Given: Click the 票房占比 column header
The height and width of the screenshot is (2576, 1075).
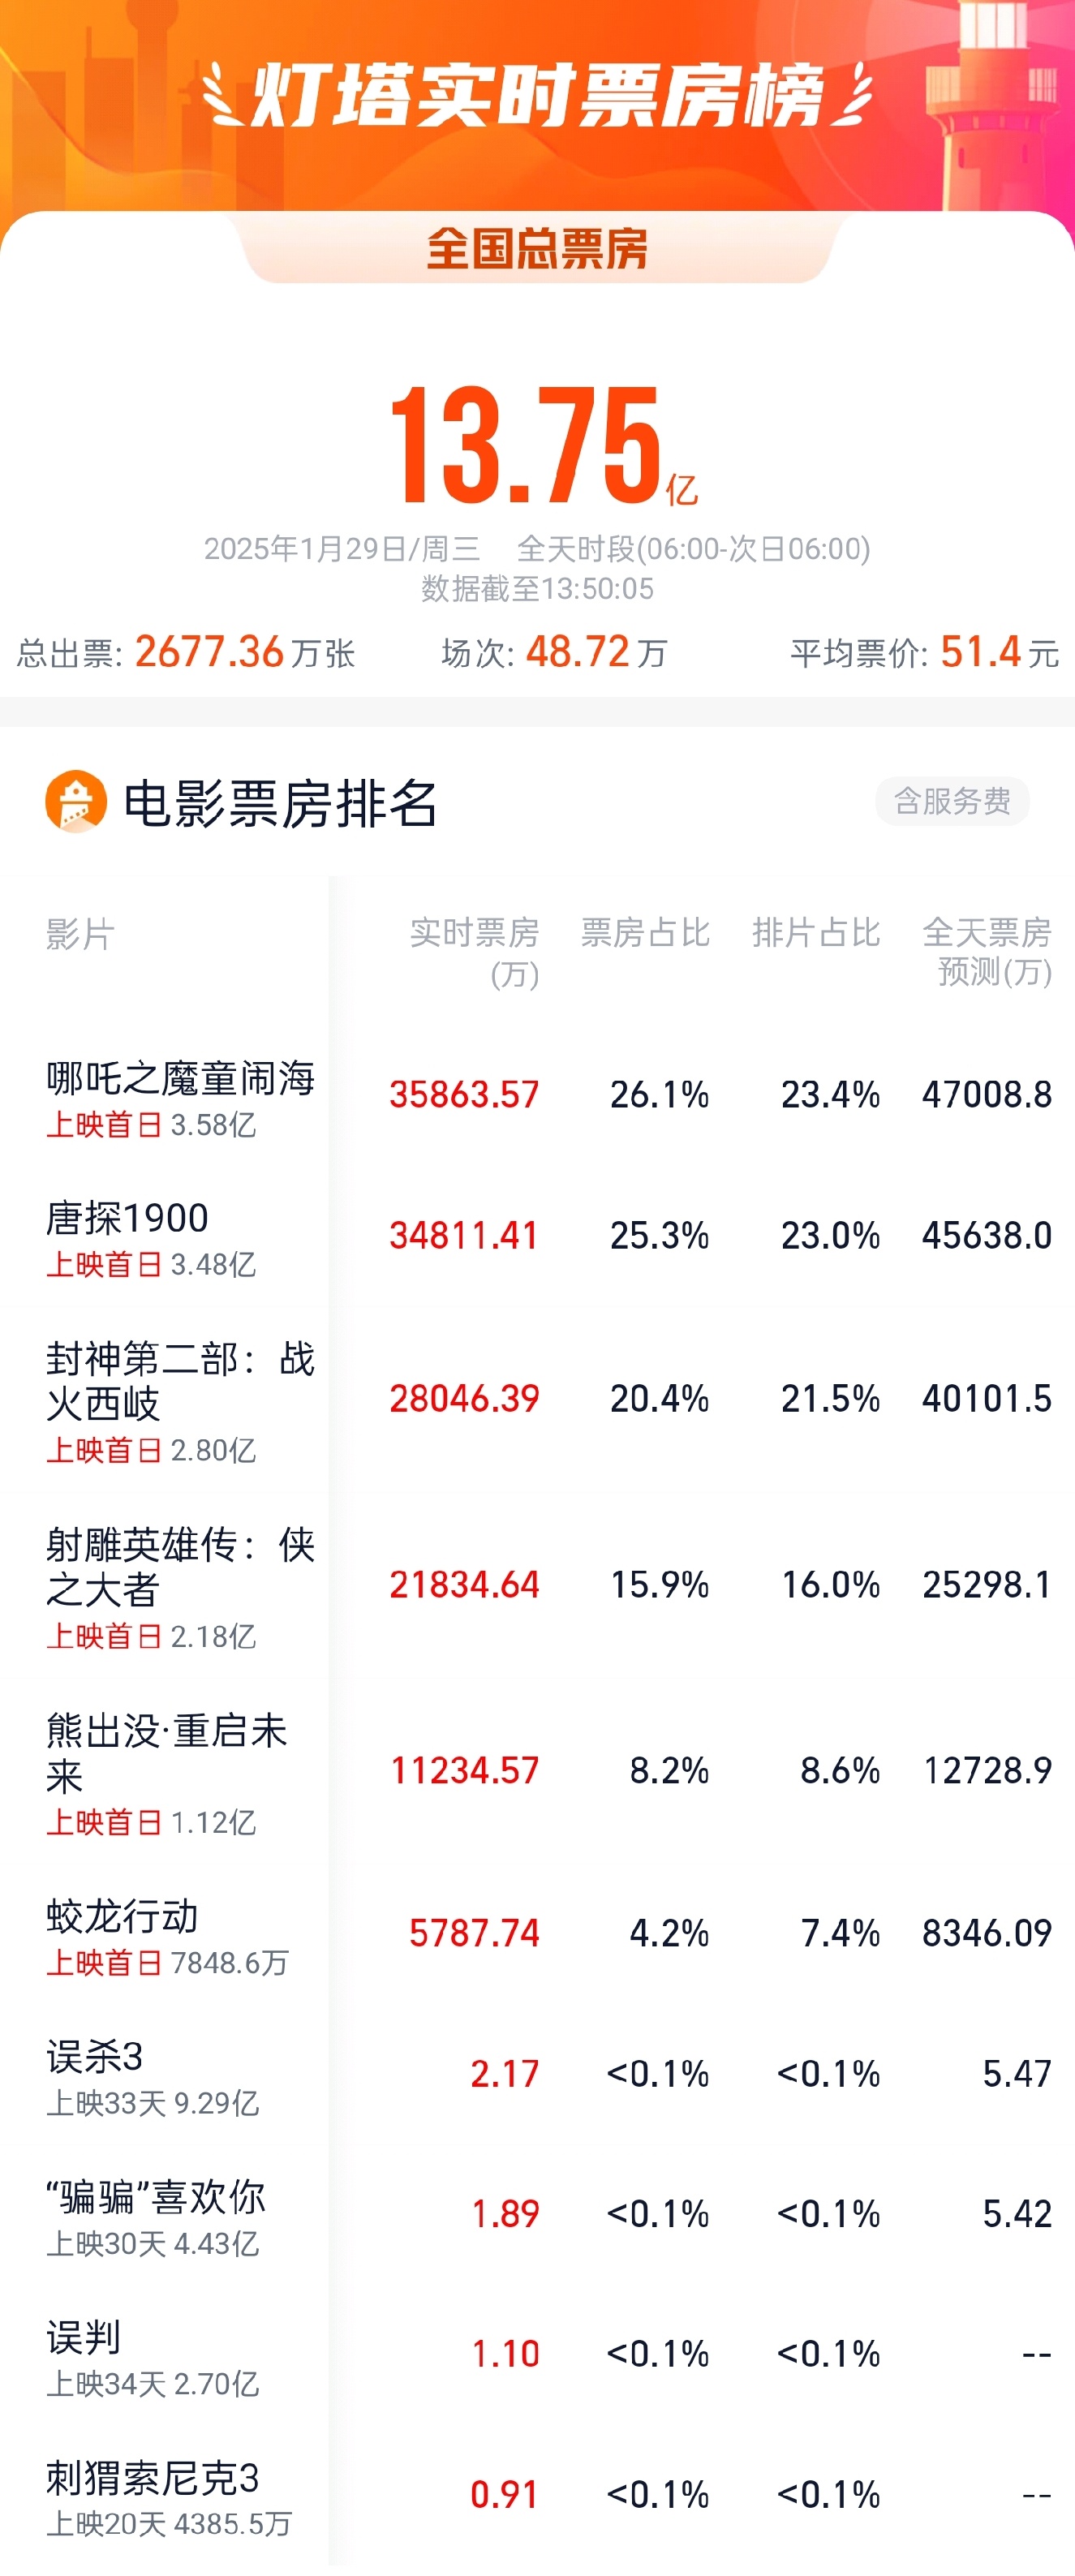Looking at the screenshot, I should (645, 933).
